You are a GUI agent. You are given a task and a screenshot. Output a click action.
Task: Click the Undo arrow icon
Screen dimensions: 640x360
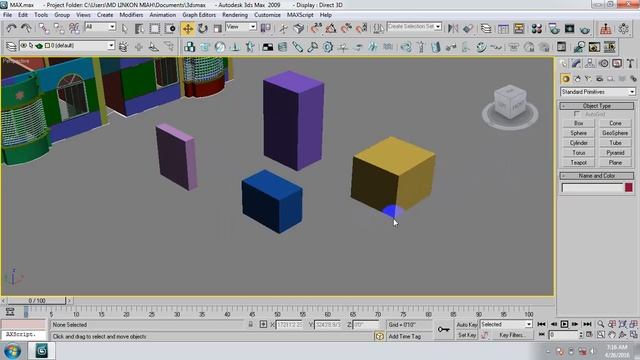click(11, 28)
